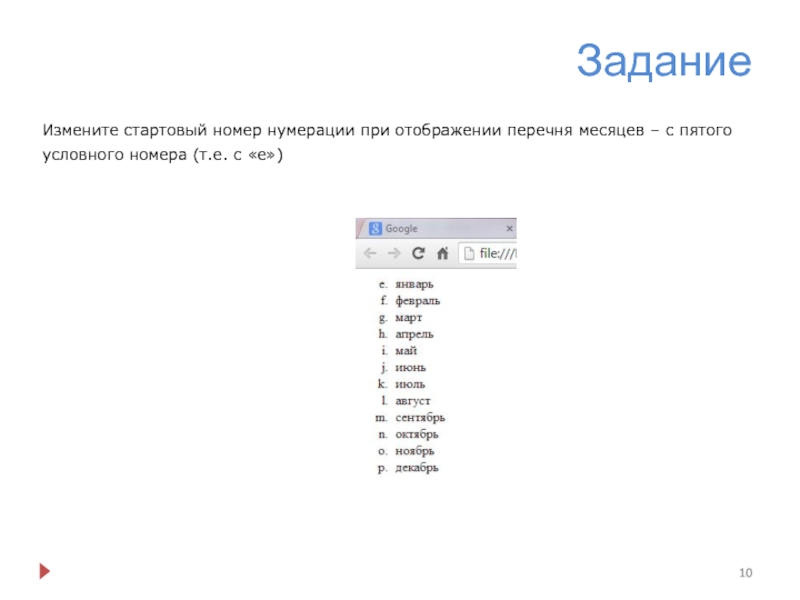Click the instruction text starting "Измените стартовый номер"
Image resolution: width=800 pixels, height=600 pixels.
(387, 142)
